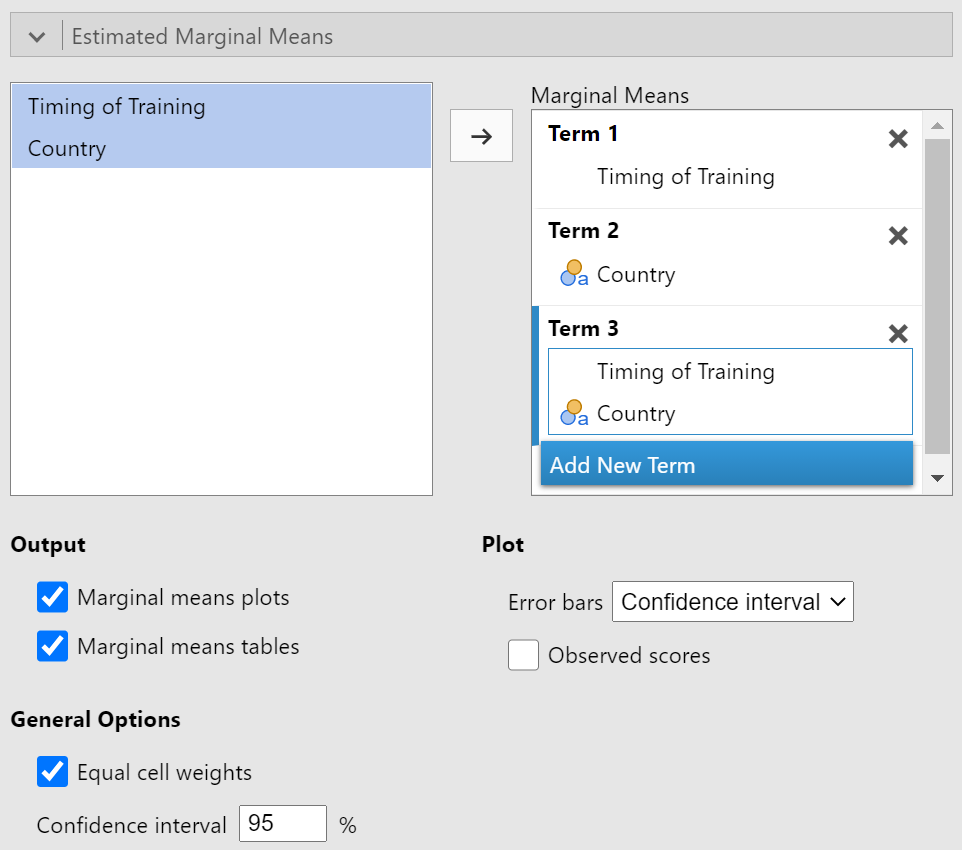The height and width of the screenshot is (850, 962).
Task: Click the scroll down arrow in Marginal Means list
Action: (937, 478)
